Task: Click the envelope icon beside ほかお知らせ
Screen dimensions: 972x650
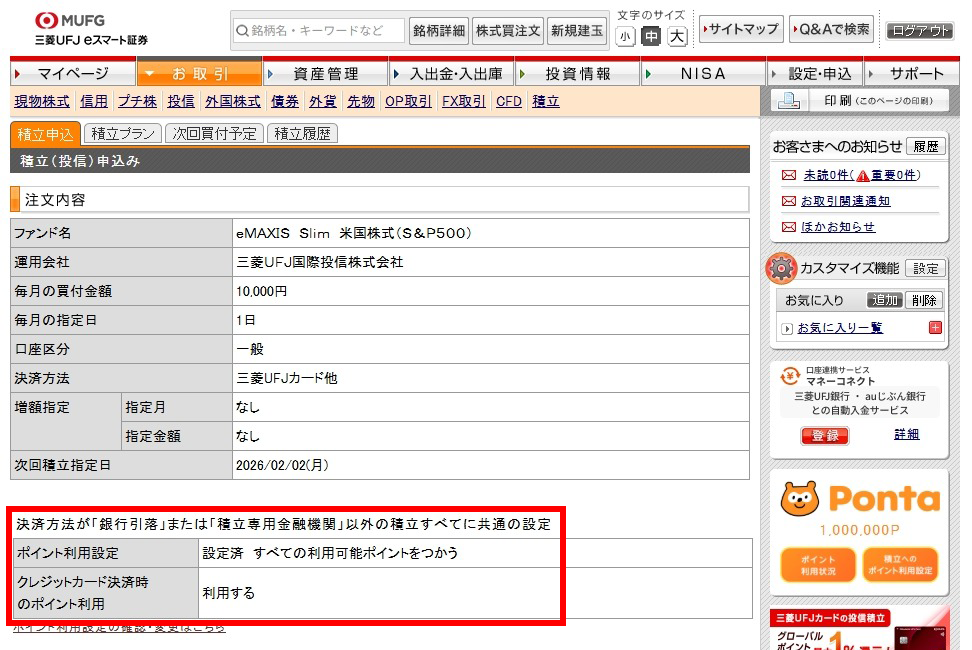Action: pyautogui.click(x=789, y=227)
